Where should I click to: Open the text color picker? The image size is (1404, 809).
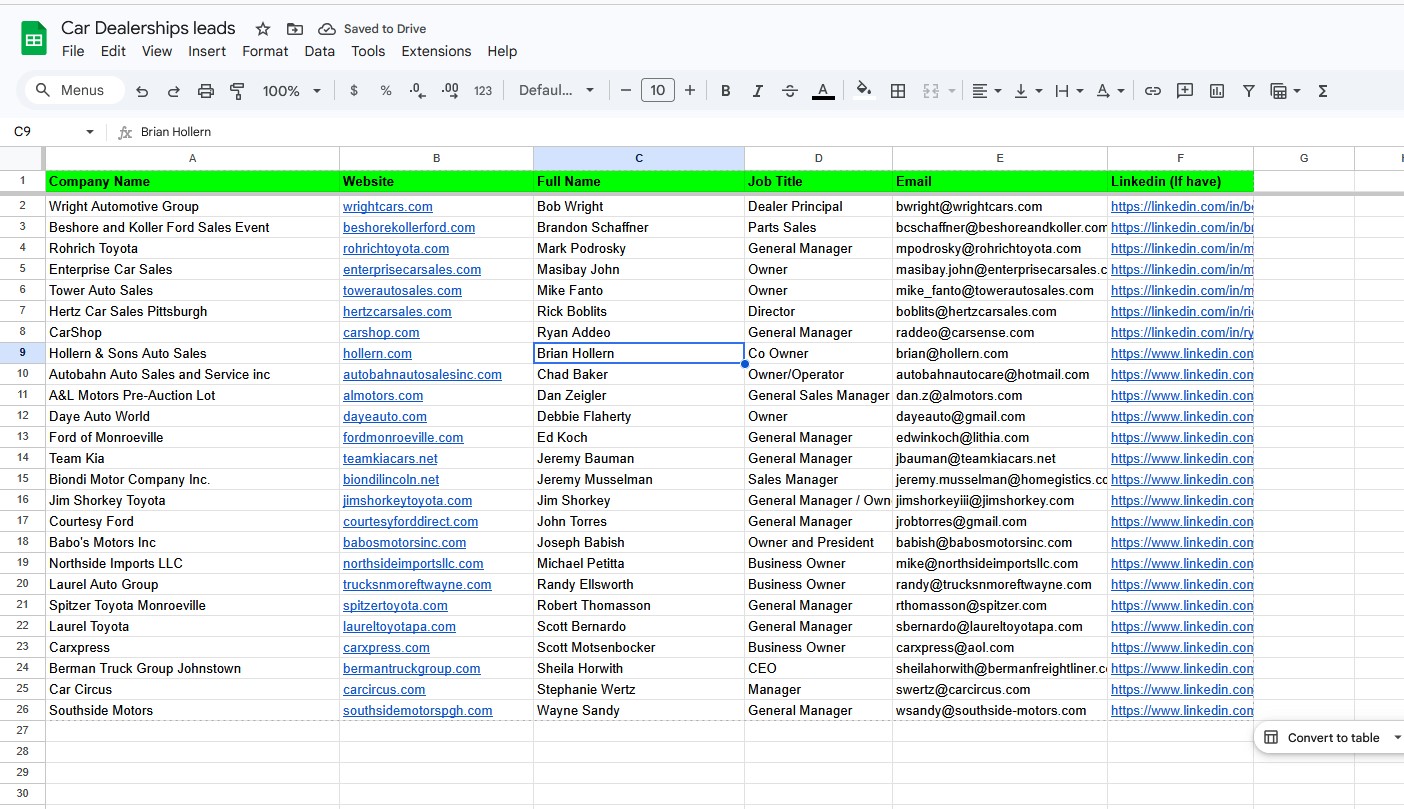823,91
